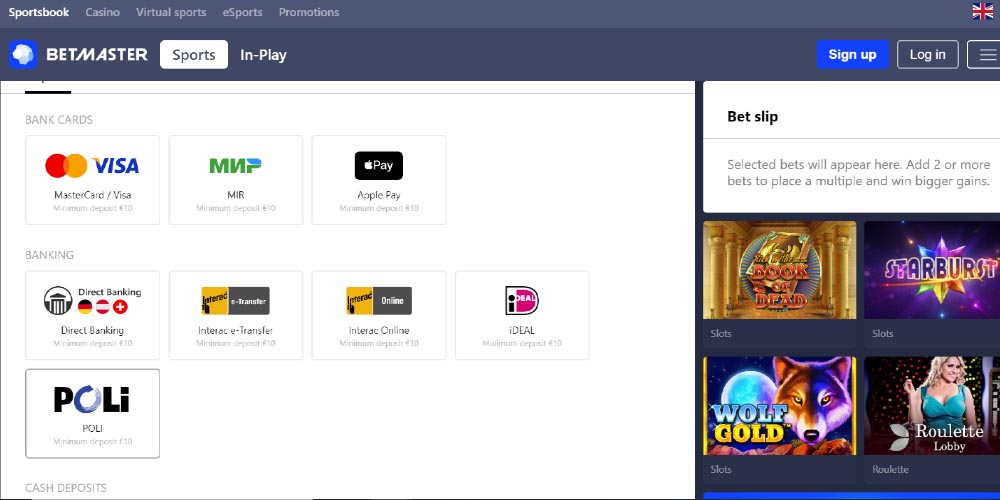This screenshot has width=1000, height=500.
Task: Open the Book of Dead slot thumbnail
Action: [x=780, y=270]
